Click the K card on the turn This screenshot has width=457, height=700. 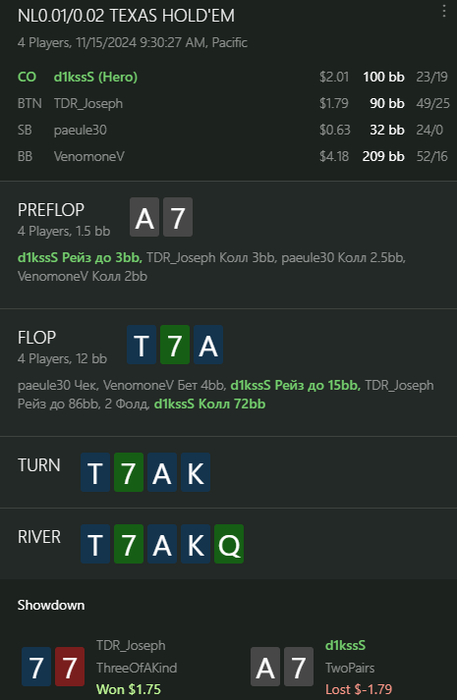tap(195, 472)
